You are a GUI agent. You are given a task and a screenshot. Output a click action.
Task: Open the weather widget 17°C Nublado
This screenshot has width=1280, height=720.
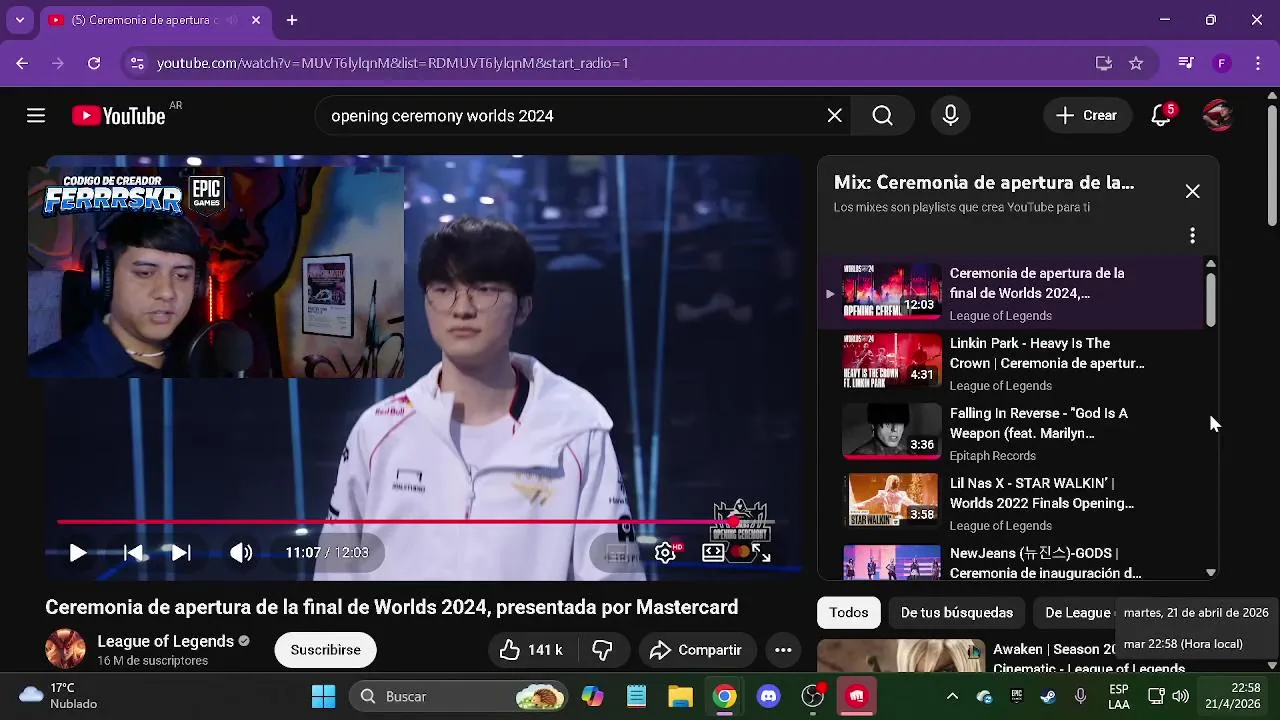(x=60, y=696)
